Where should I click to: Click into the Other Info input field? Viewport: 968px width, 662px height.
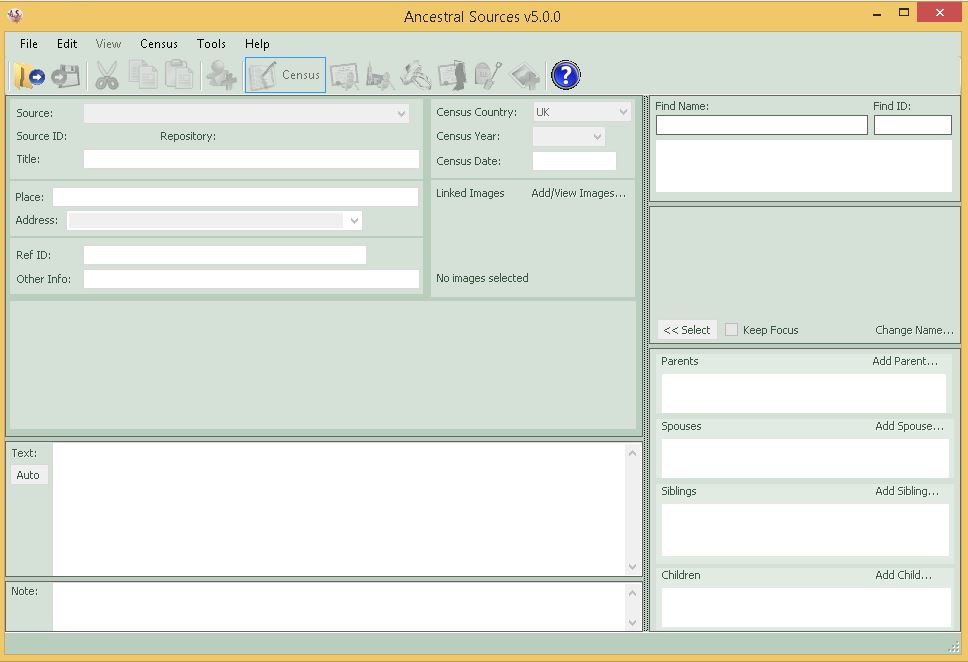point(251,279)
